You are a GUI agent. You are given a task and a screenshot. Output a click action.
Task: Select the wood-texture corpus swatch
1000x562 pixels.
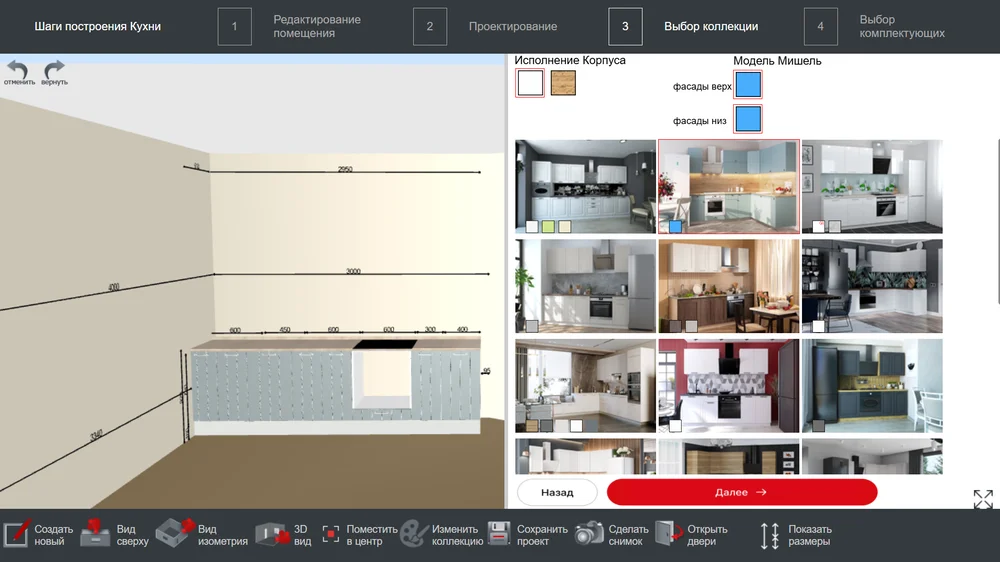tap(563, 83)
